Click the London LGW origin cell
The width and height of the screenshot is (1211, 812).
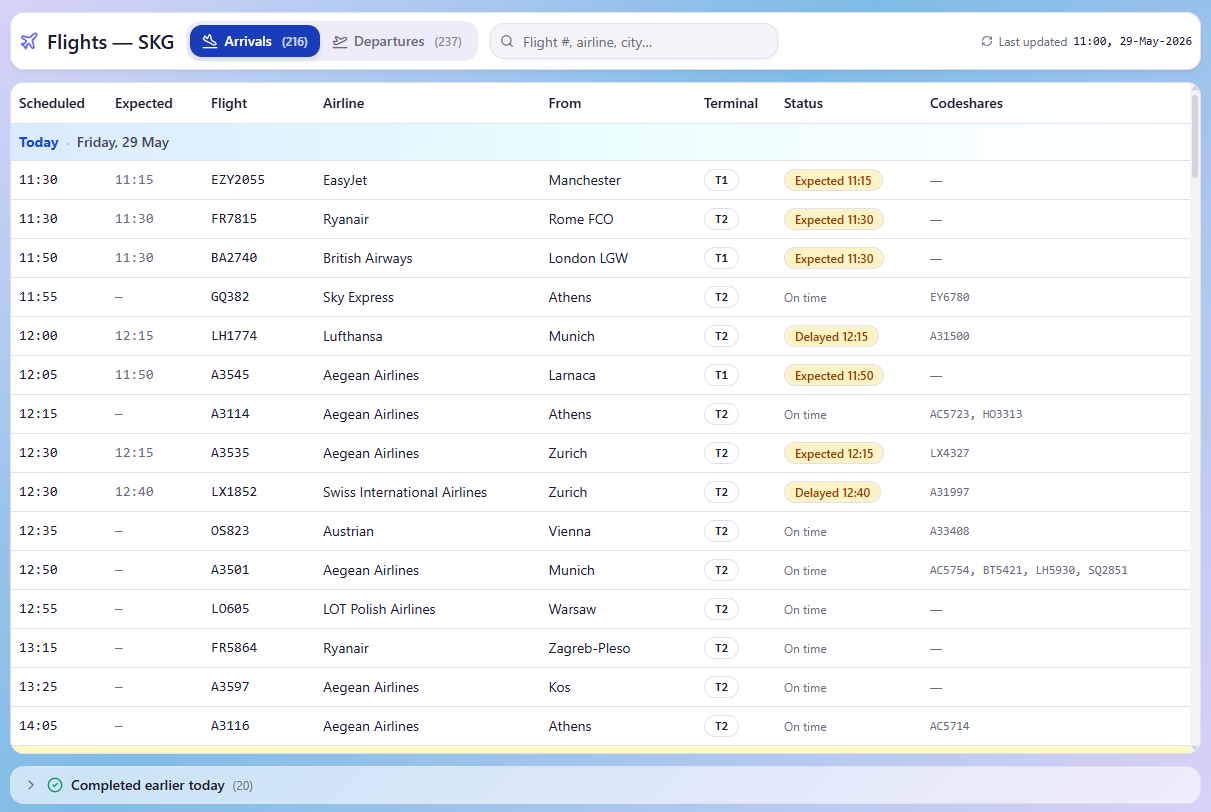pos(588,258)
